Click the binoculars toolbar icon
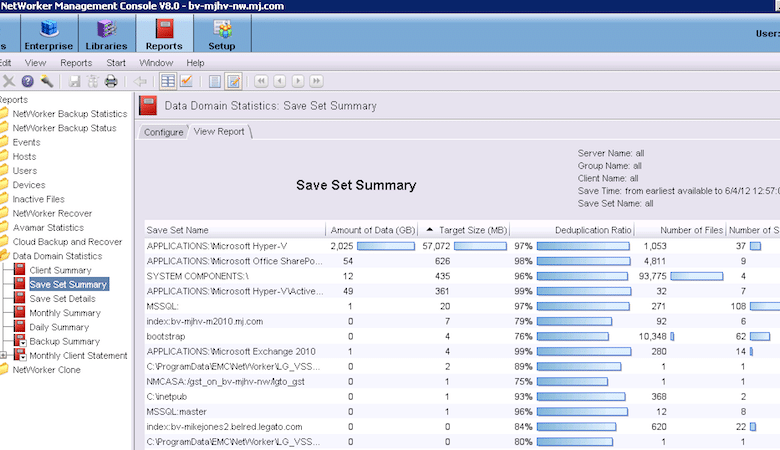This screenshot has height=450, width=780. pos(93,81)
